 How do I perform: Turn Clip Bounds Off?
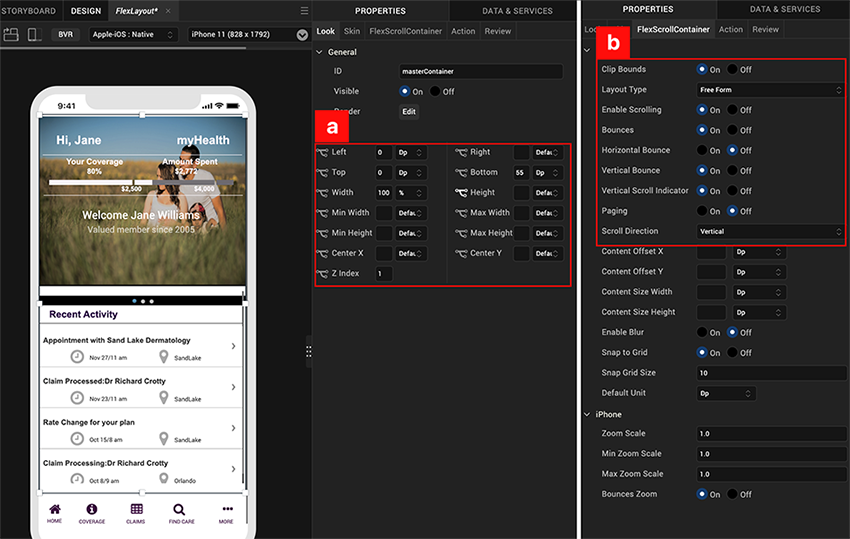coord(733,70)
